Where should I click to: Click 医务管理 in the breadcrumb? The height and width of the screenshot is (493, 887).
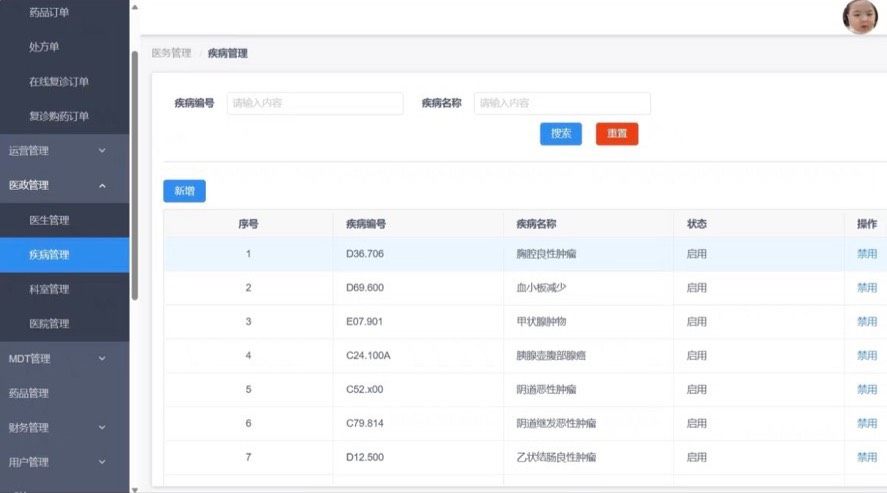coord(171,53)
